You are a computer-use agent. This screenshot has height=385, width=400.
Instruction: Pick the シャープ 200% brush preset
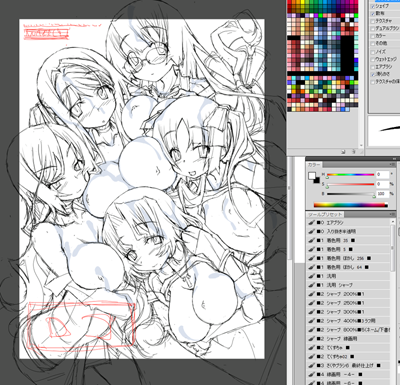(348, 294)
